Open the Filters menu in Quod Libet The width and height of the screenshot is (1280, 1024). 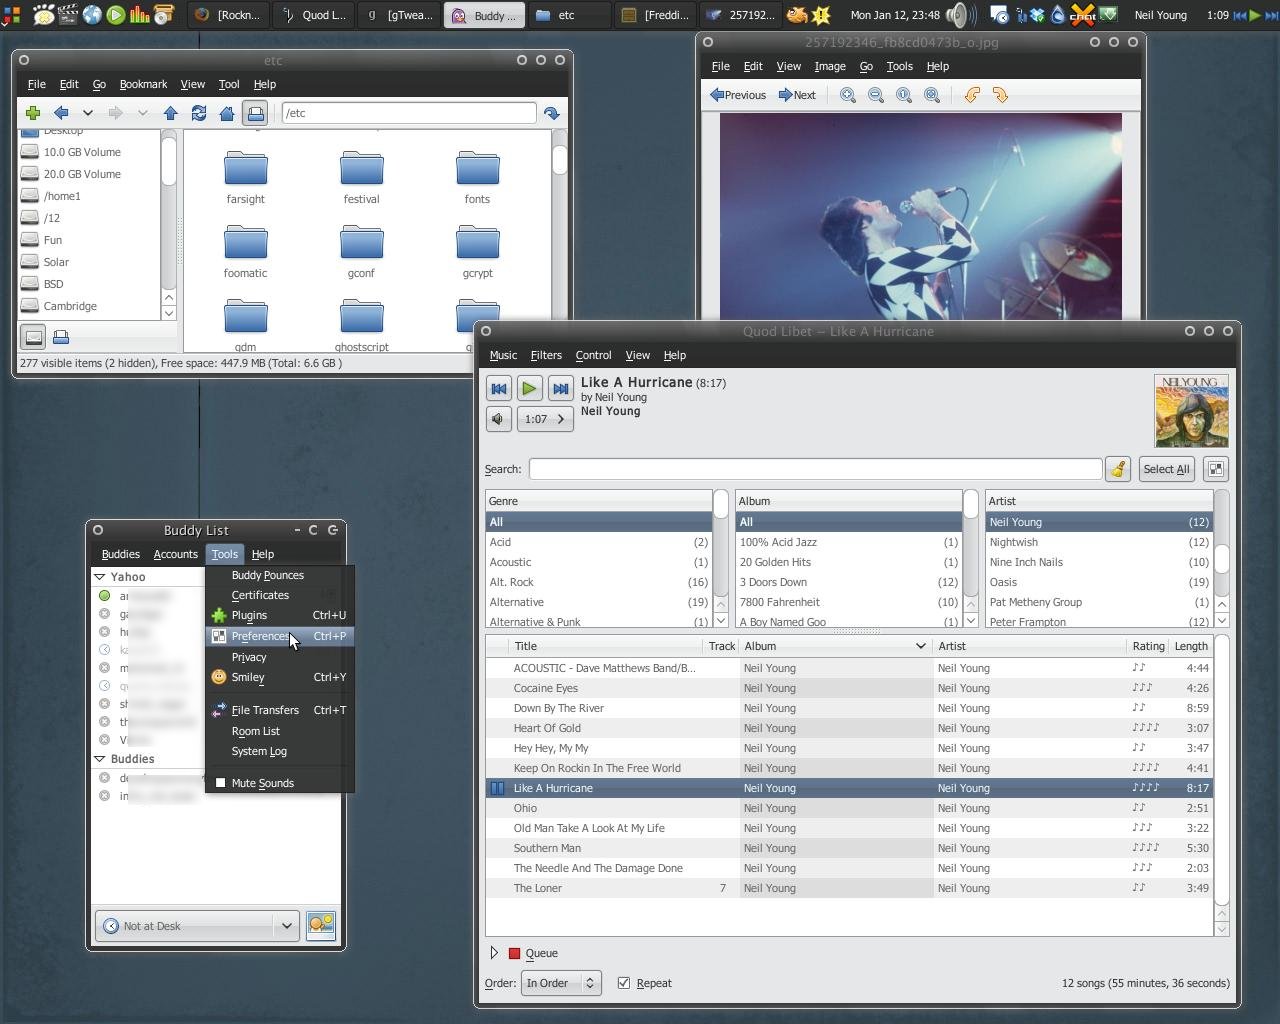point(546,355)
